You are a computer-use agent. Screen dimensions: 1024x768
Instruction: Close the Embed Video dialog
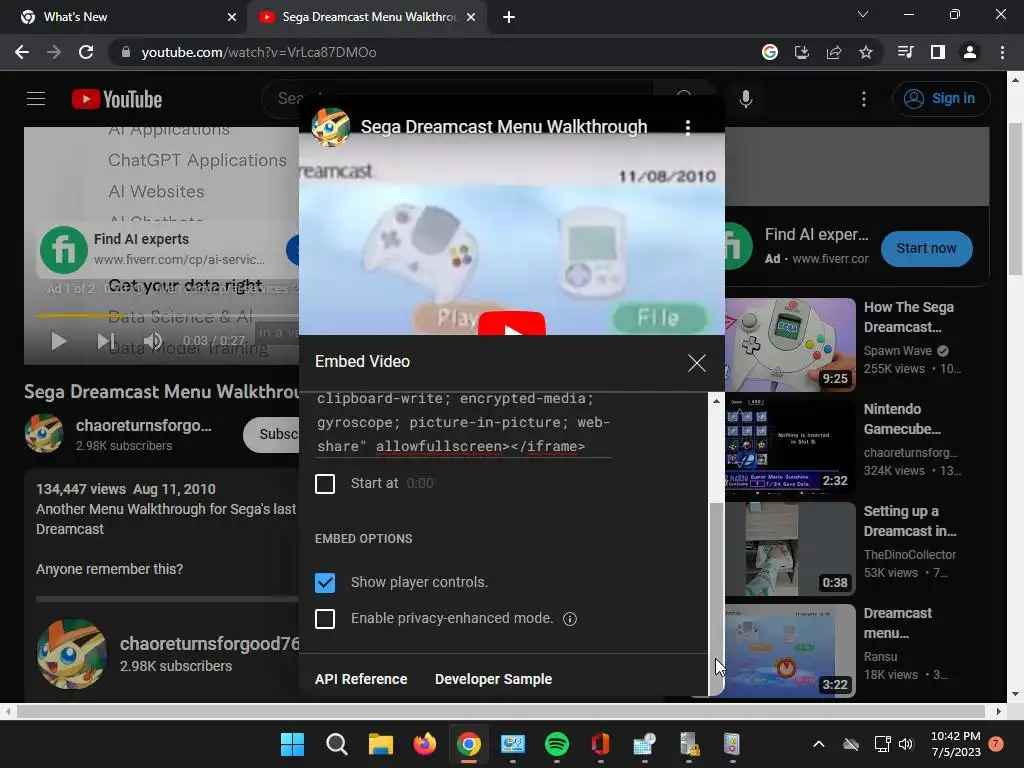(x=696, y=362)
